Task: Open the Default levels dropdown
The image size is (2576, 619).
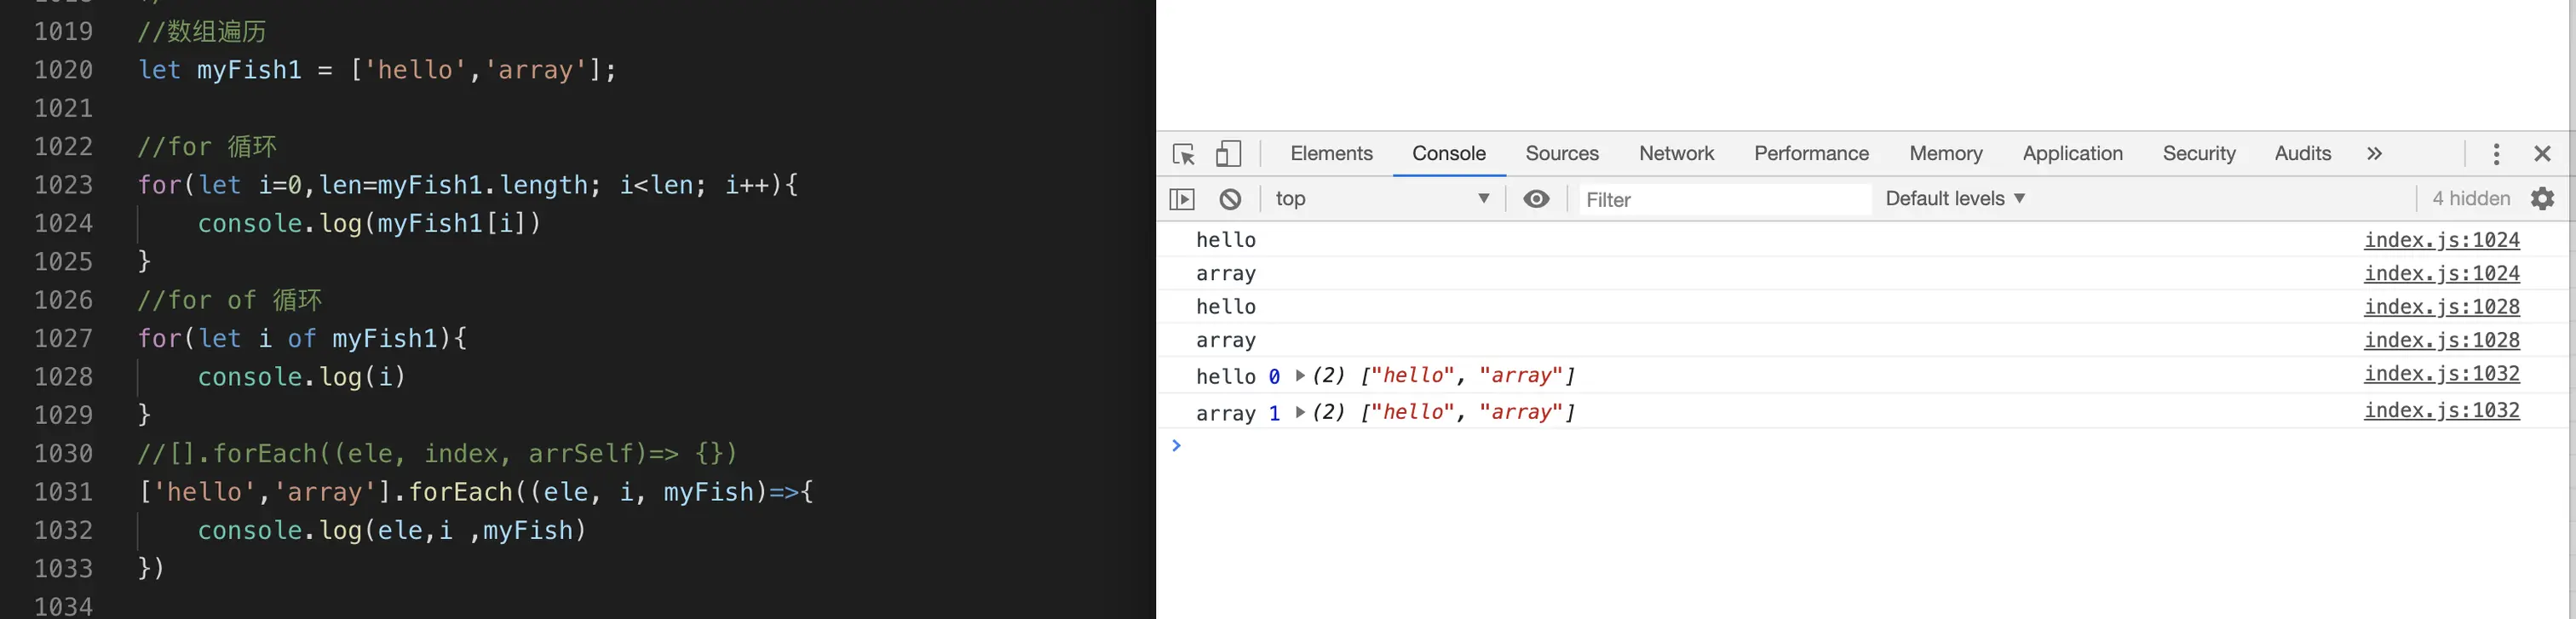Action: pos(1955,199)
